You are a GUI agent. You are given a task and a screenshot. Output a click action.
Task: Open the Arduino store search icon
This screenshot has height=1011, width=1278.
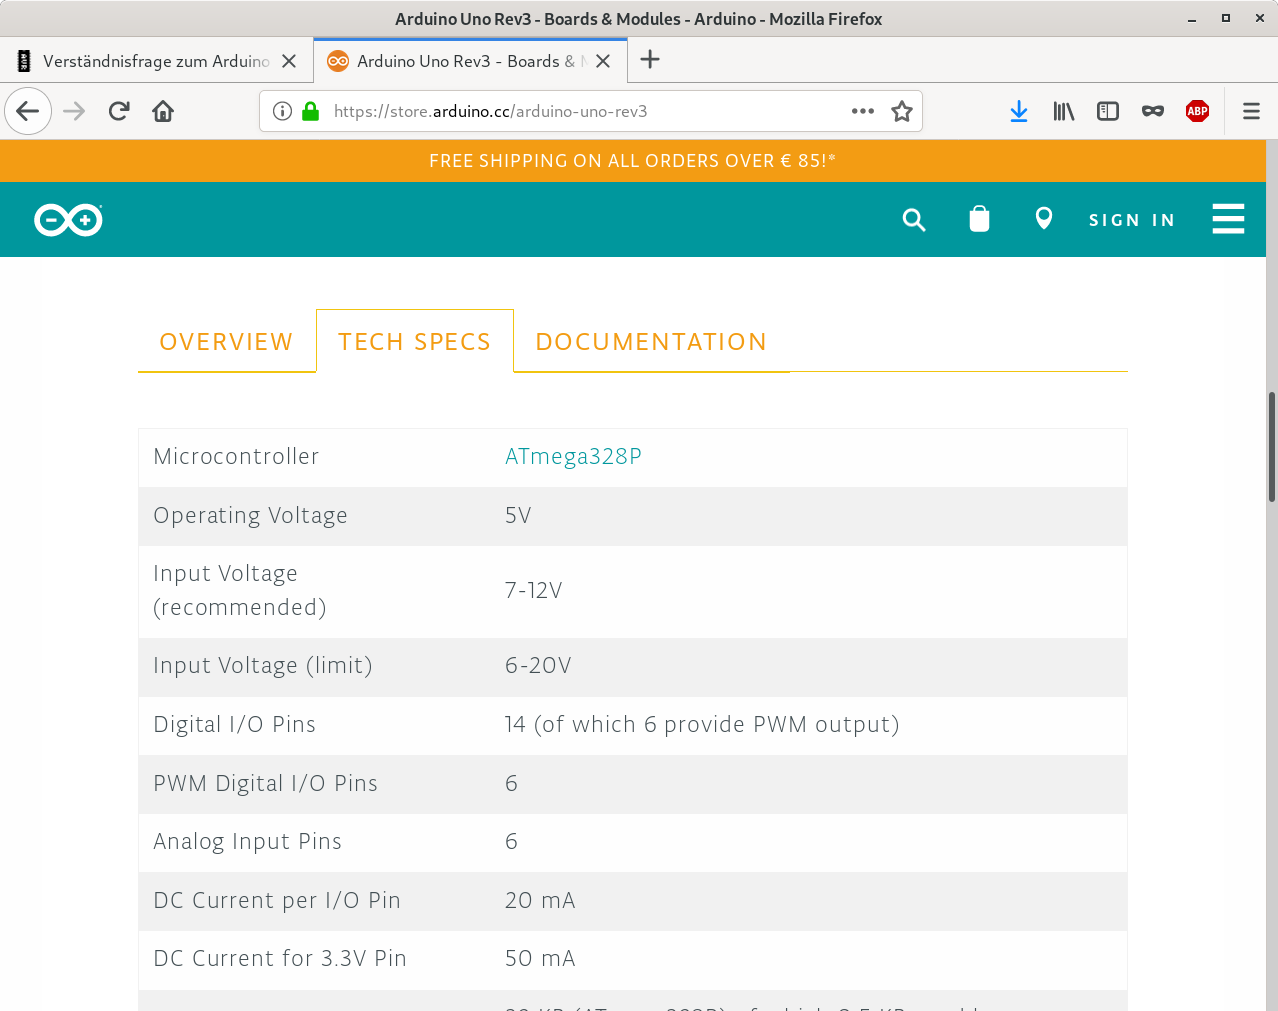point(914,220)
